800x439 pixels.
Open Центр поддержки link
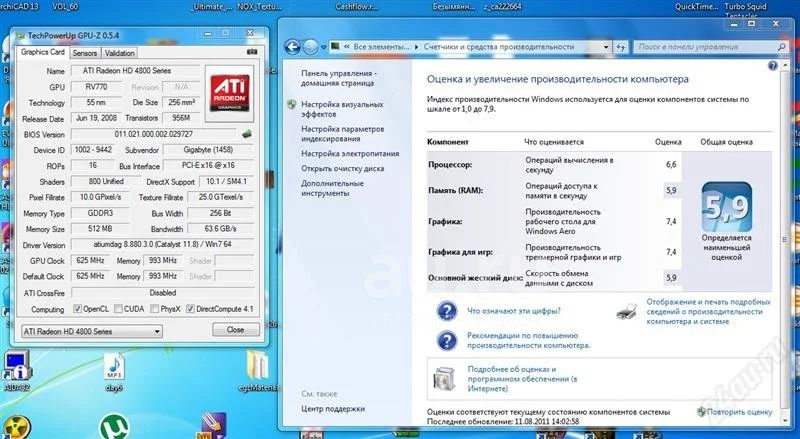coord(333,409)
